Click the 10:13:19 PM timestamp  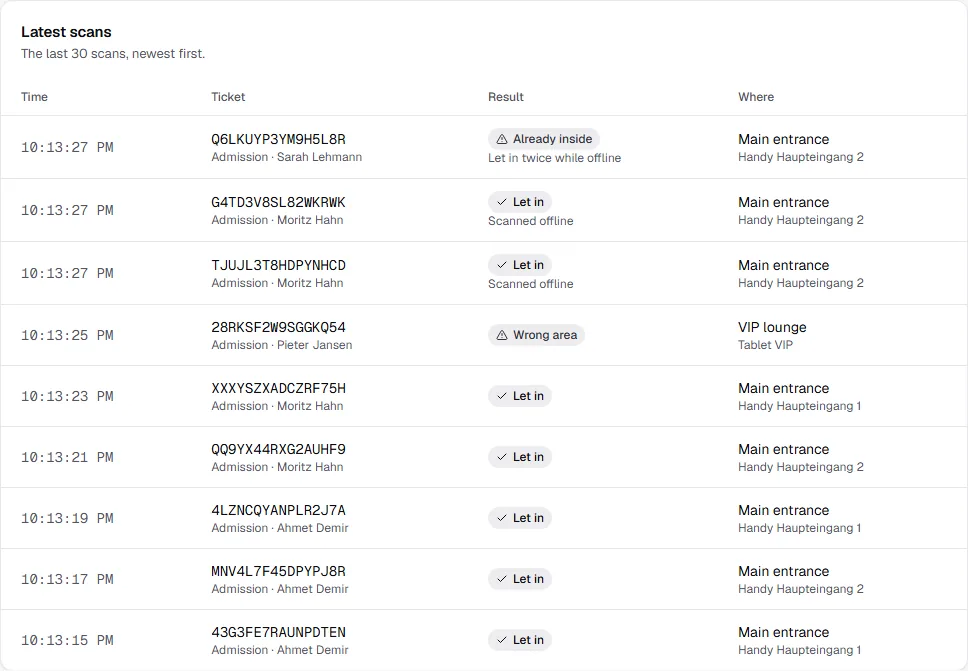67,519
